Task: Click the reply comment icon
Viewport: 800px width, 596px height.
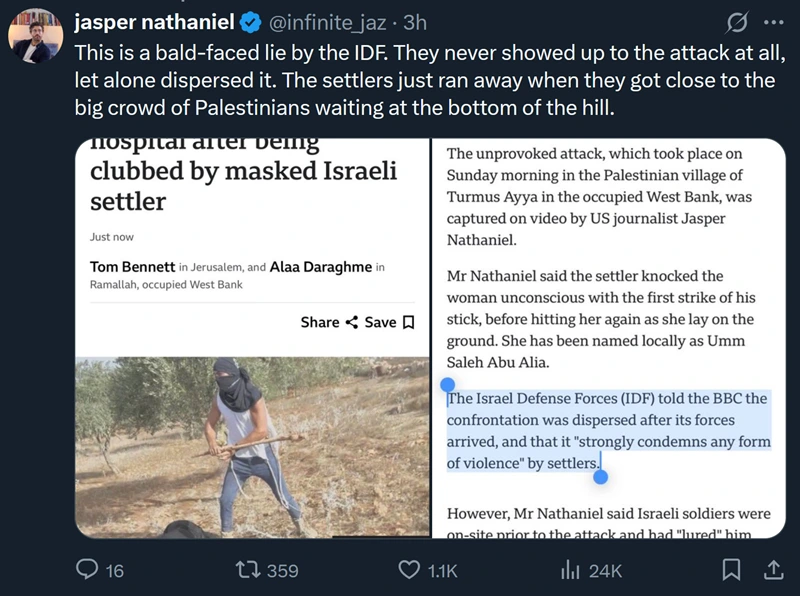Action: [87, 570]
